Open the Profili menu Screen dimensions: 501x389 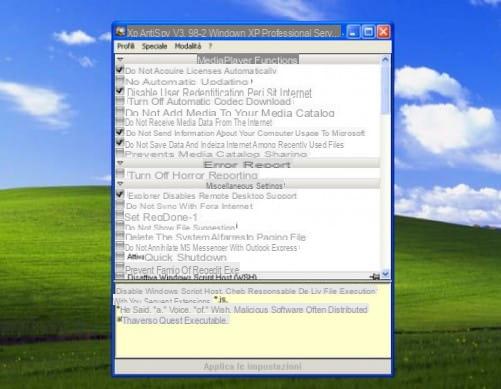pyautogui.click(x=126, y=46)
